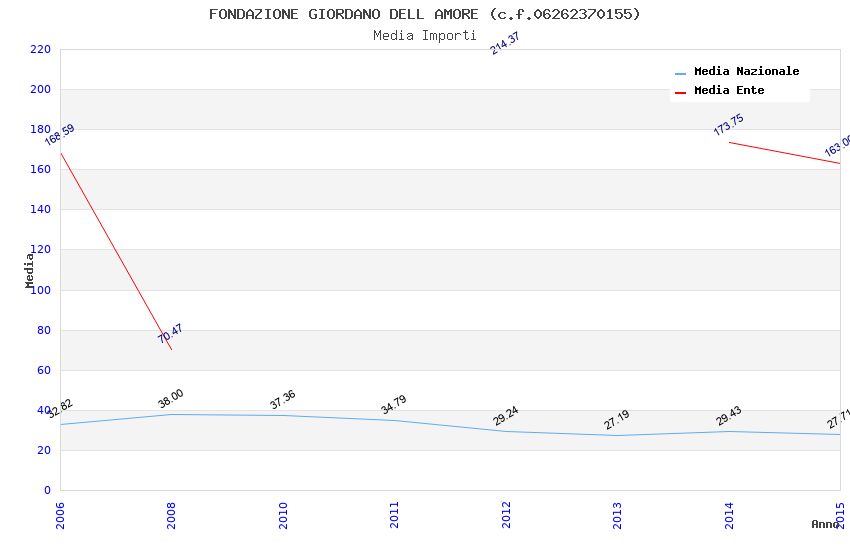Select the 29.24 data label
The image size is (850, 550).
click(x=505, y=416)
